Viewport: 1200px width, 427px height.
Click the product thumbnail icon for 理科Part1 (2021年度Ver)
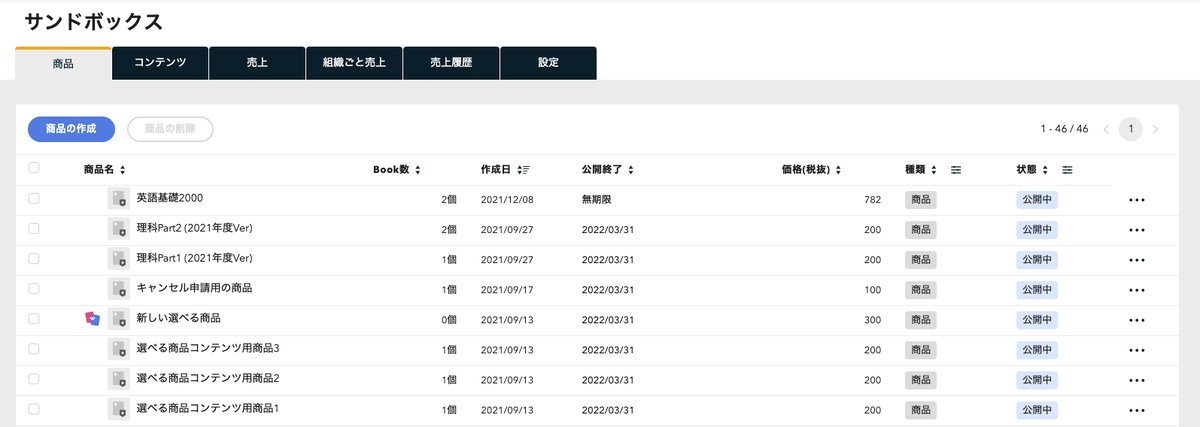click(119, 259)
